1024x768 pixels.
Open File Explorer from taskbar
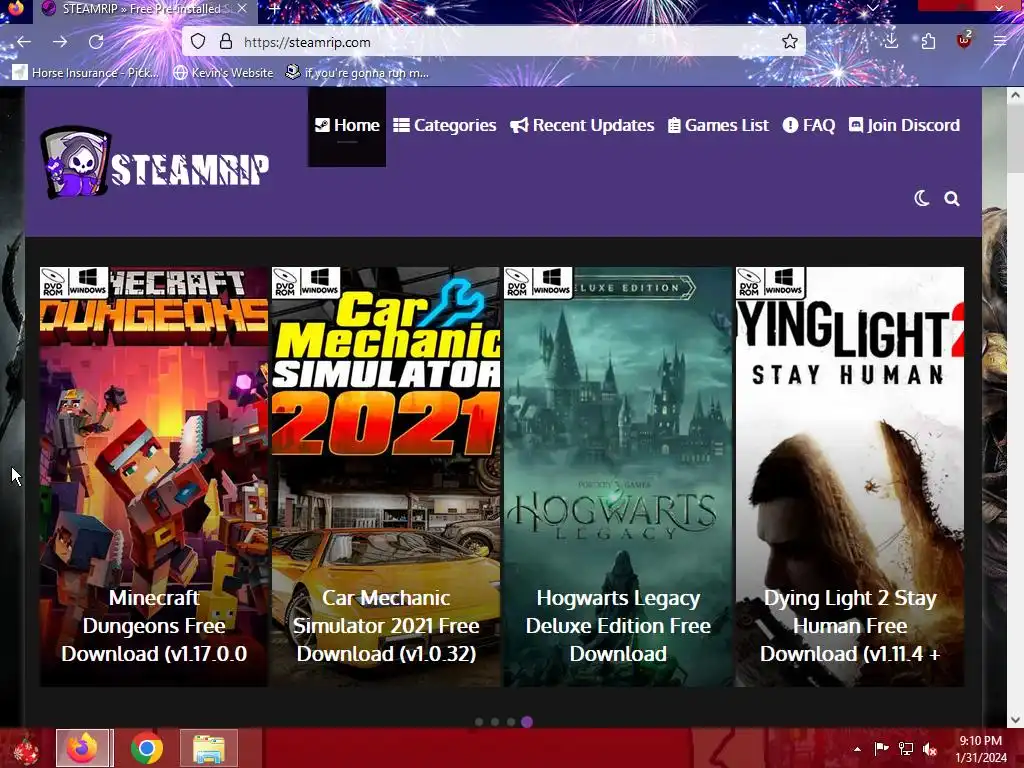(209, 748)
